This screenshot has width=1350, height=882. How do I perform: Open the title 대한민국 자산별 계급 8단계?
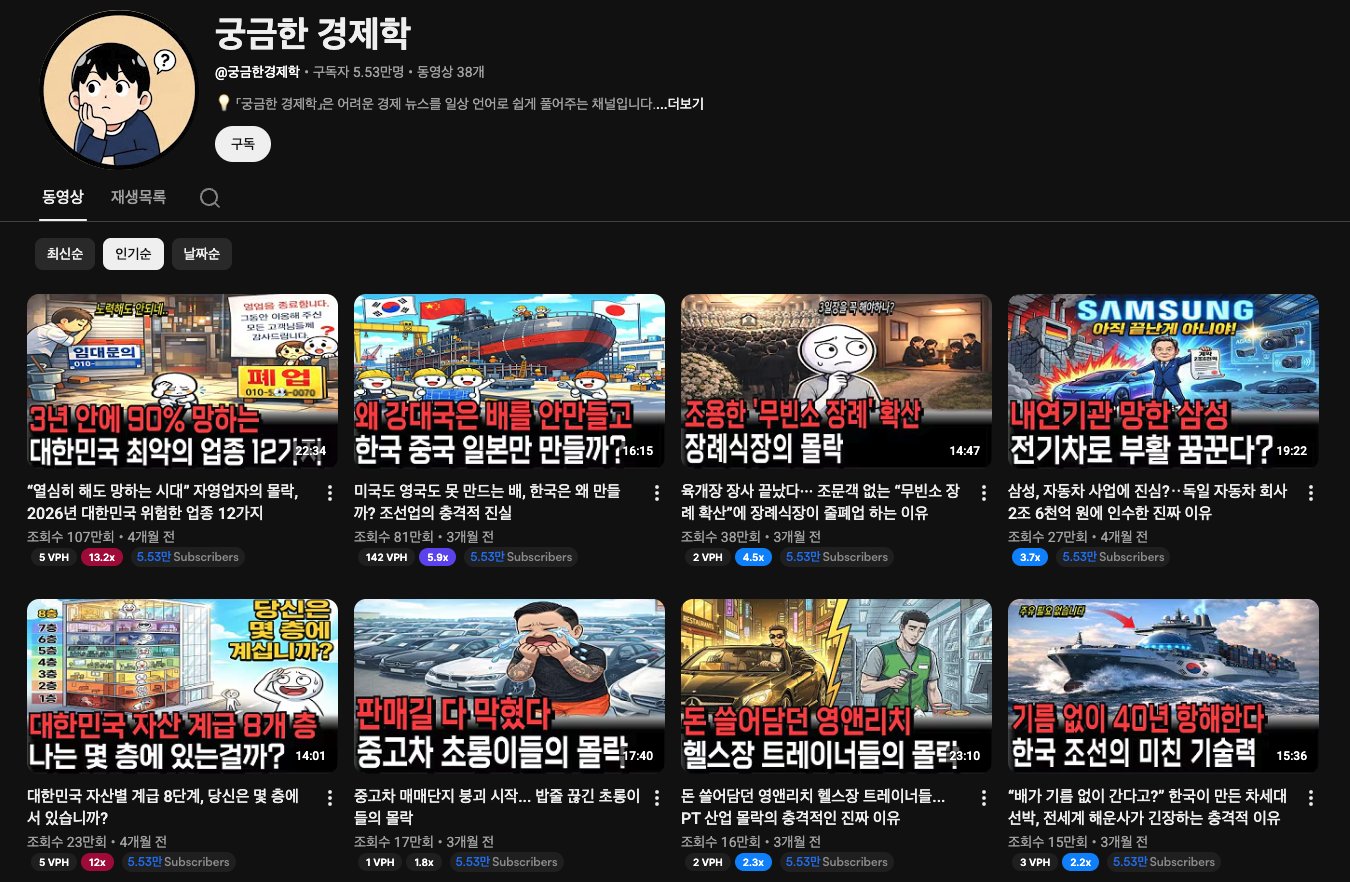coord(165,807)
